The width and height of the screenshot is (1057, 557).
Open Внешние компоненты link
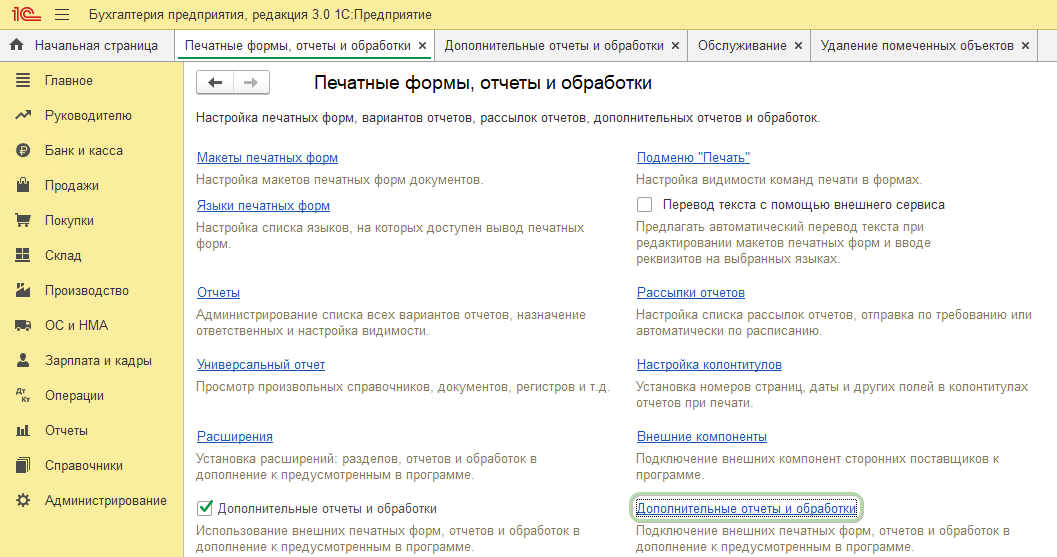coord(702,436)
